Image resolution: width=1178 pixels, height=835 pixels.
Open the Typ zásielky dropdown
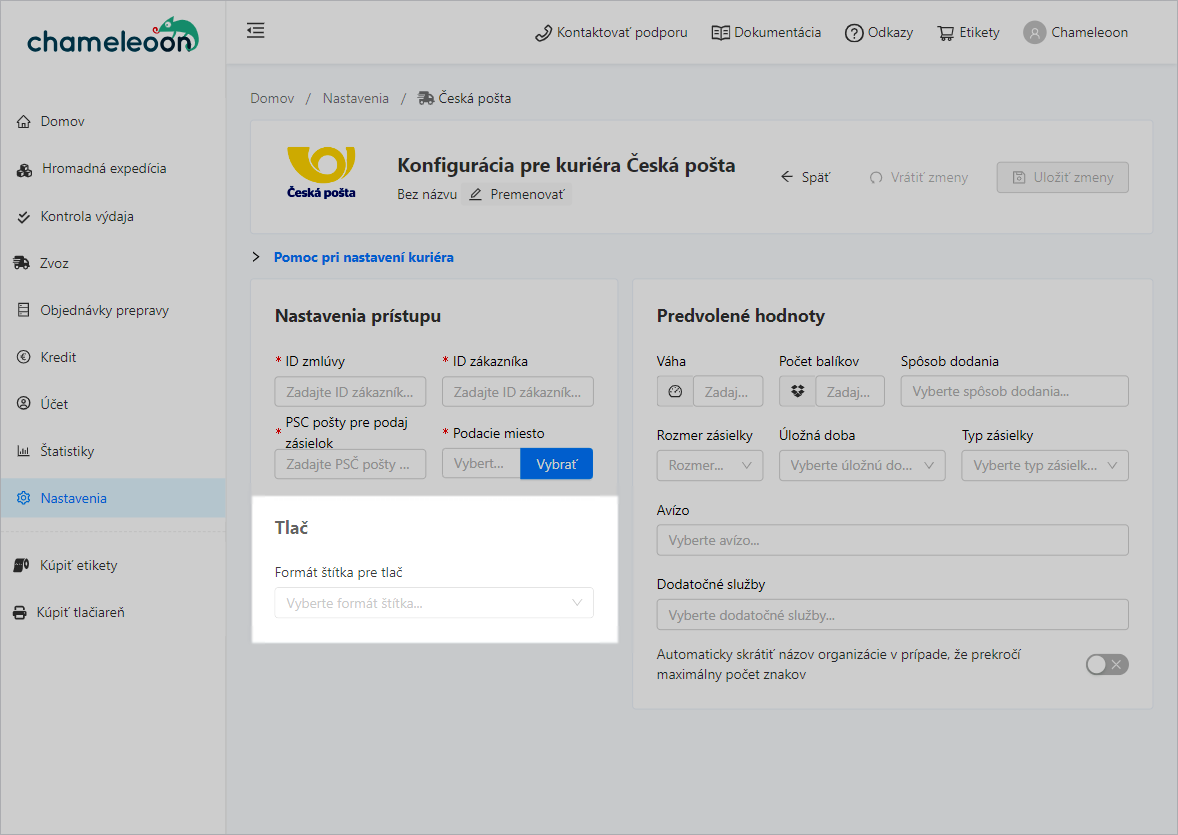pyautogui.click(x=1044, y=465)
